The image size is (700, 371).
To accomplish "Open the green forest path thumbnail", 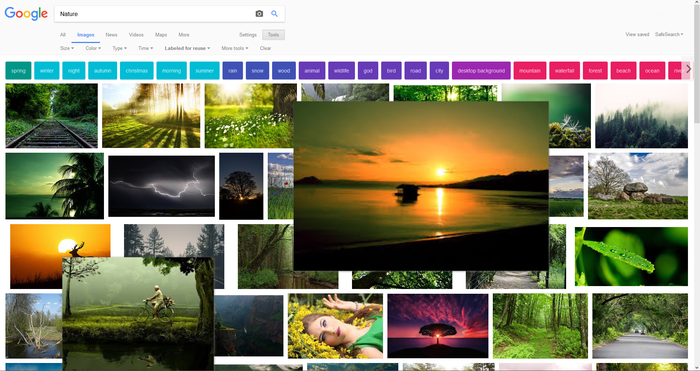I will point(540,325).
